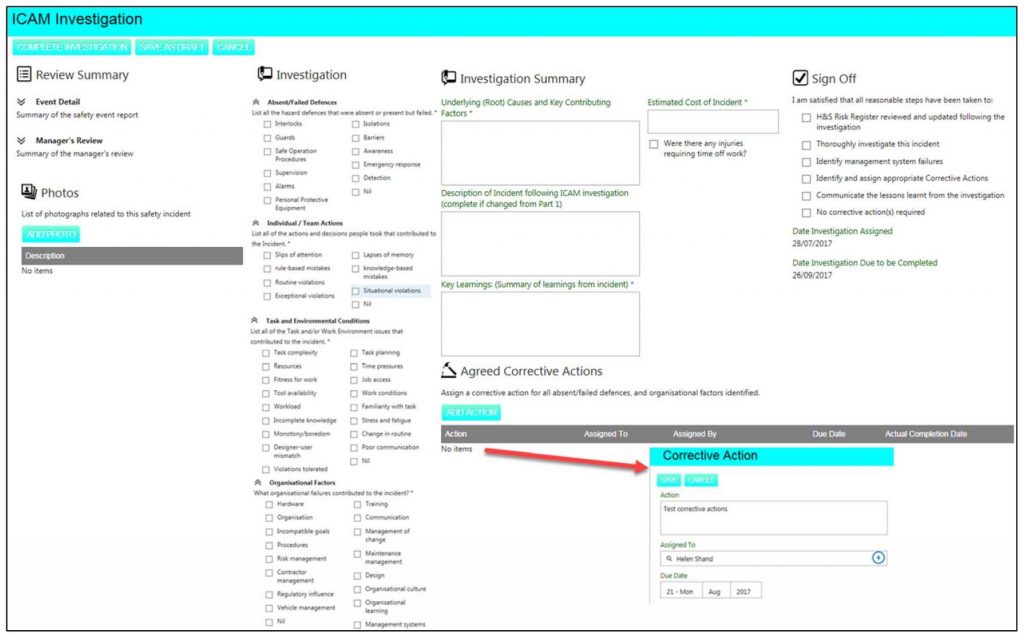Click the Investigation heading icon

click(x=265, y=75)
